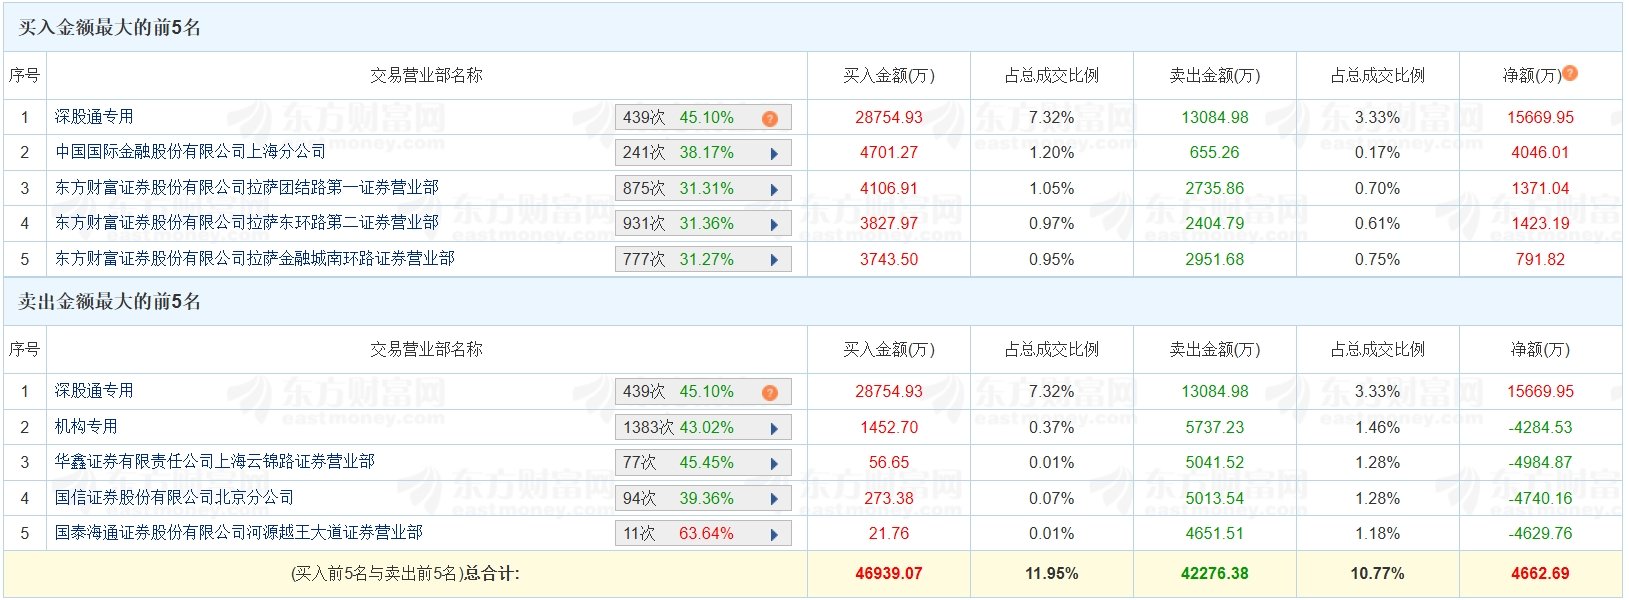The width and height of the screenshot is (1629, 600).
Task: Click the 94次 39.36% stats box
Action: (x=703, y=499)
